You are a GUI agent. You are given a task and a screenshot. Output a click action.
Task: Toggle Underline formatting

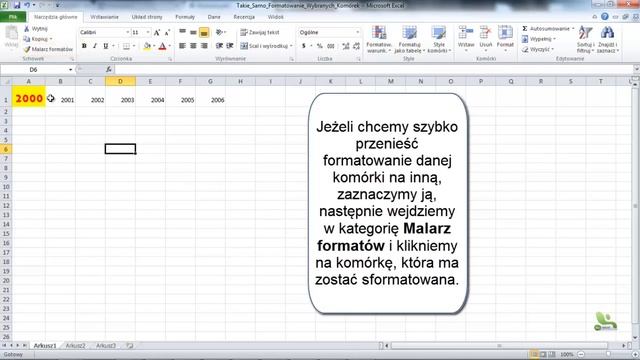(x=105, y=46)
